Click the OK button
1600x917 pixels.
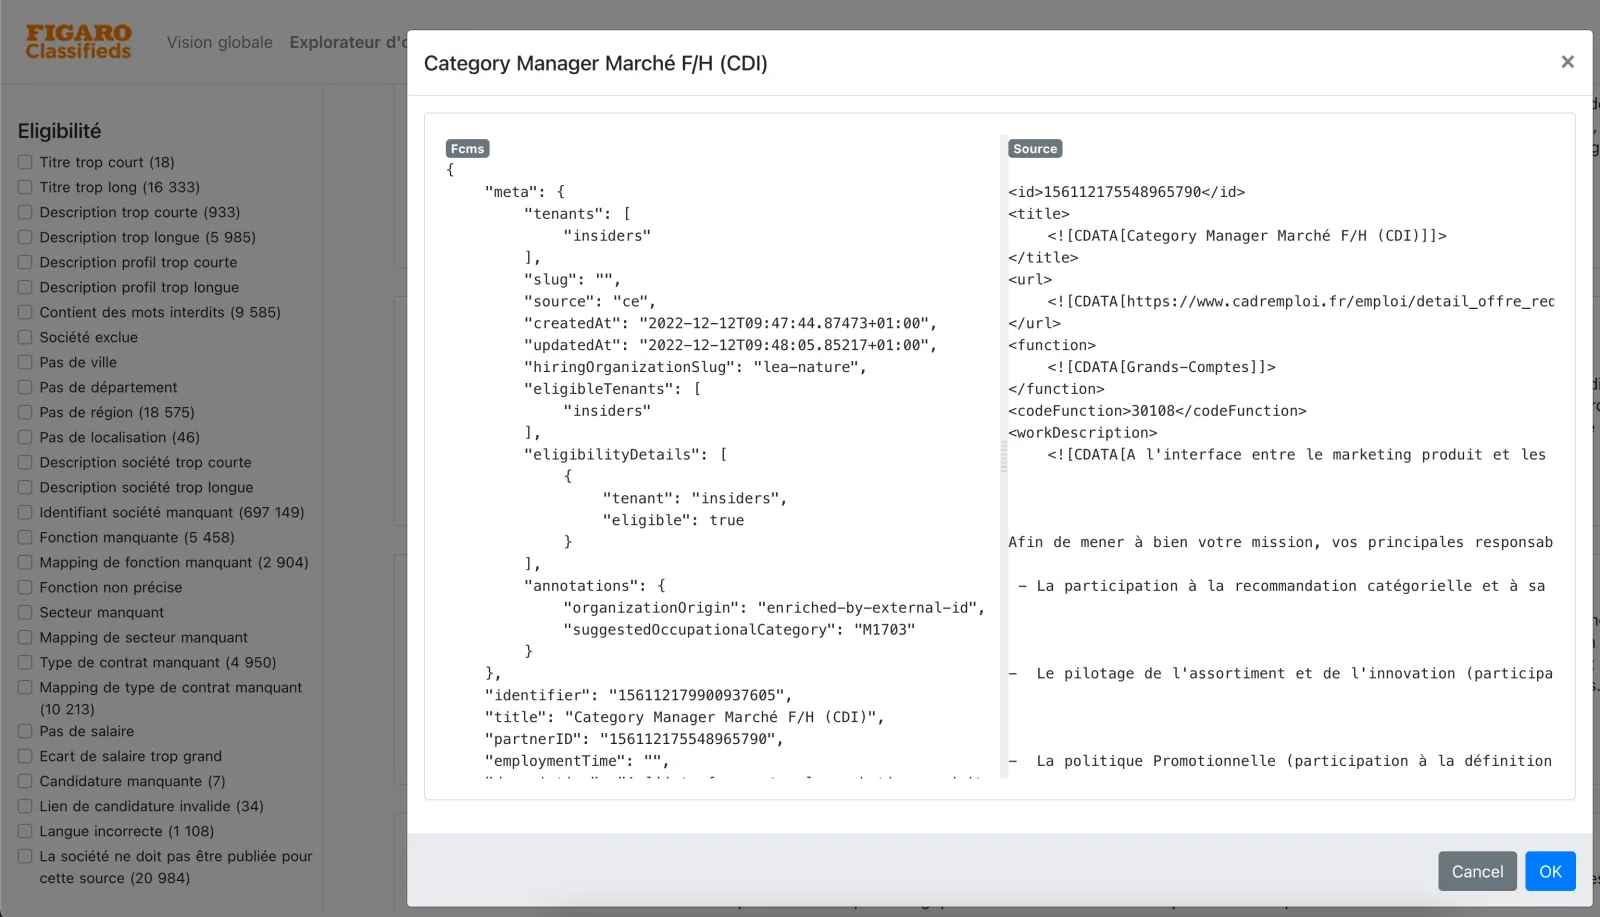click(1550, 871)
